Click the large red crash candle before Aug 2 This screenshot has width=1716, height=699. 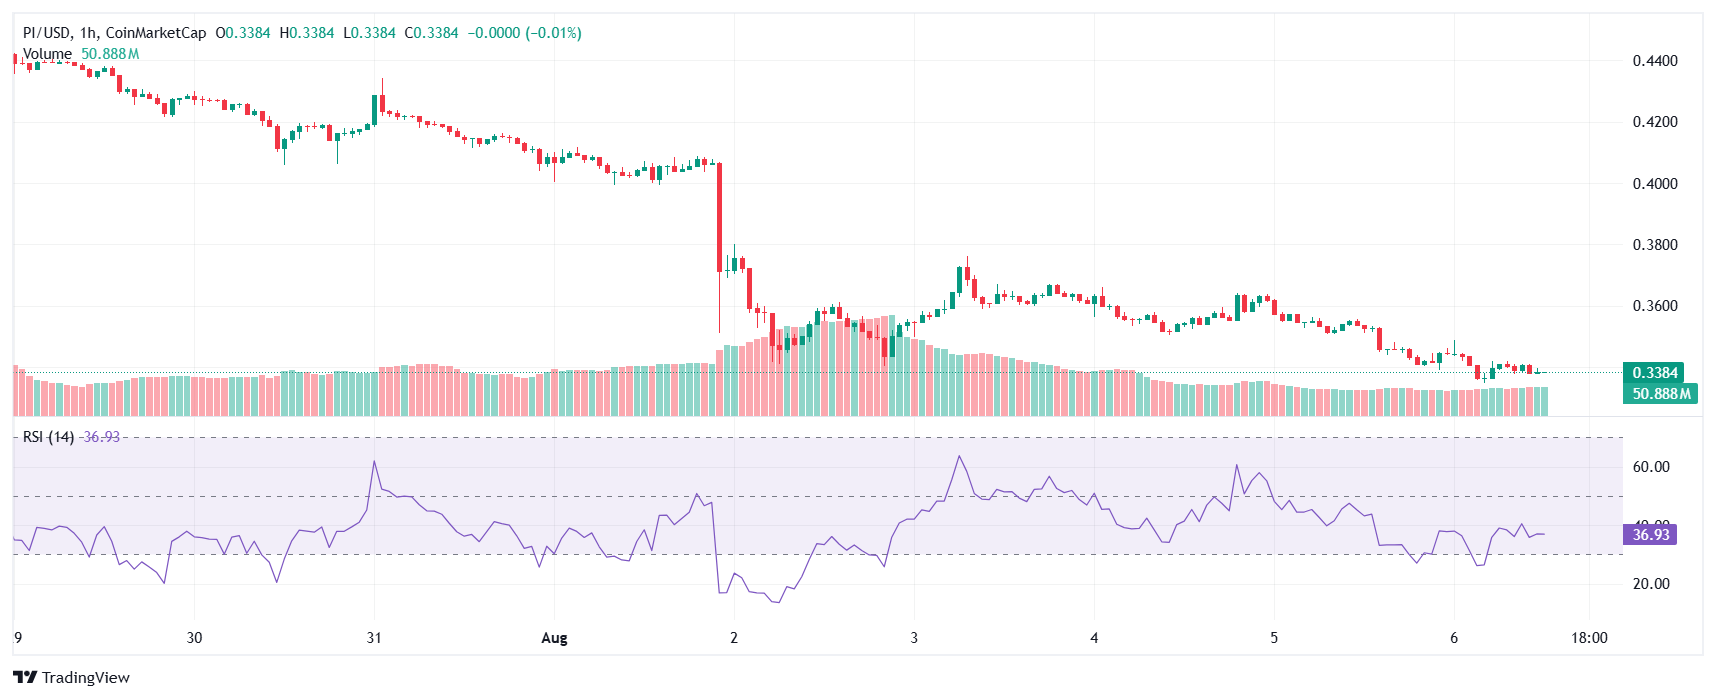(720, 217)
